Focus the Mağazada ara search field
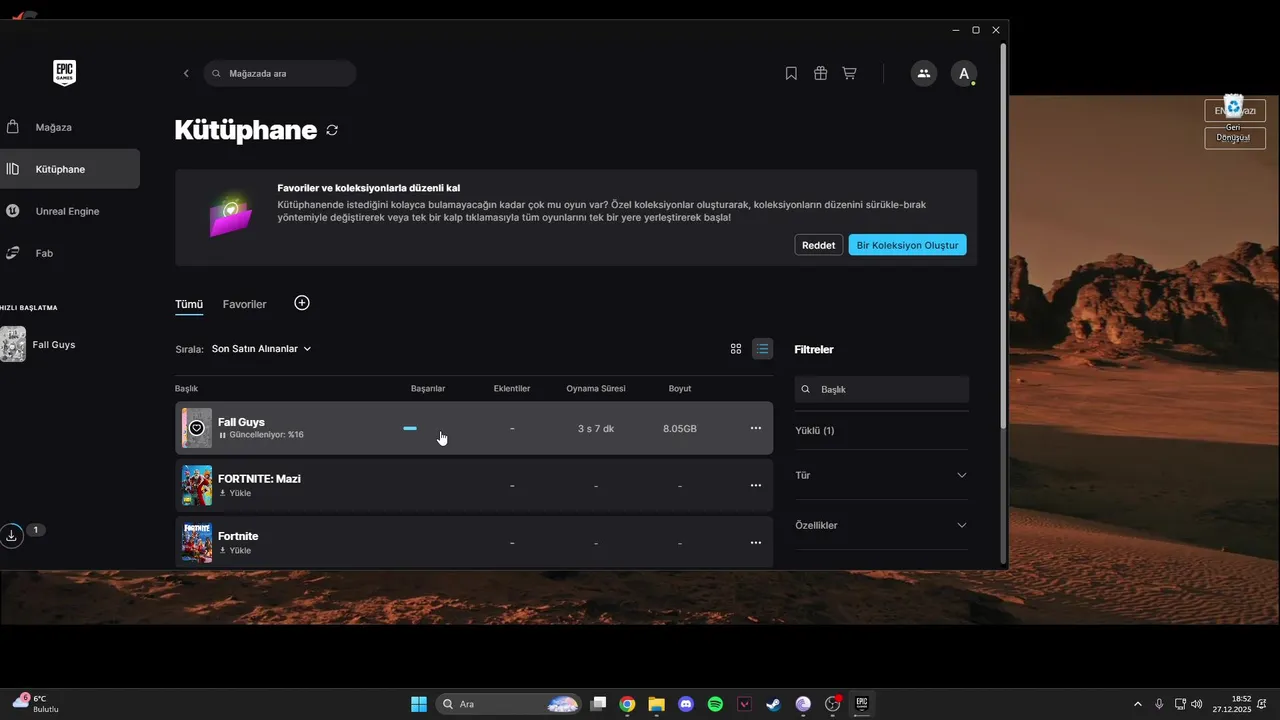1280x720 pixels. pyautogui.click(x=280, y=73)
